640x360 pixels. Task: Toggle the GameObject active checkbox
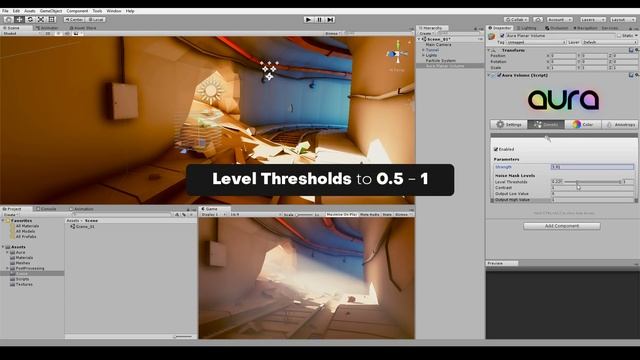(x=502, y=36)
